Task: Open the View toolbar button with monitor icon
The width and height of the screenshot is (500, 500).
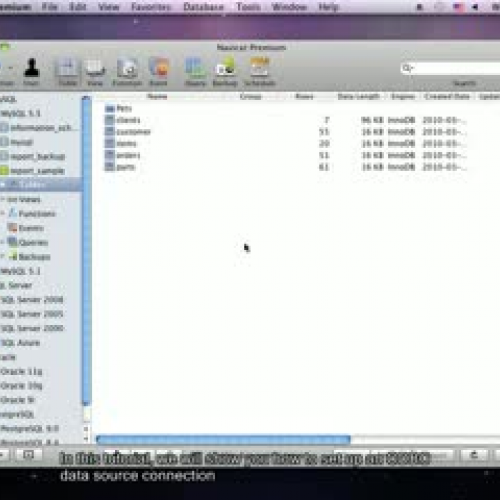Action: pyautogui.click(x=95, y=71)
